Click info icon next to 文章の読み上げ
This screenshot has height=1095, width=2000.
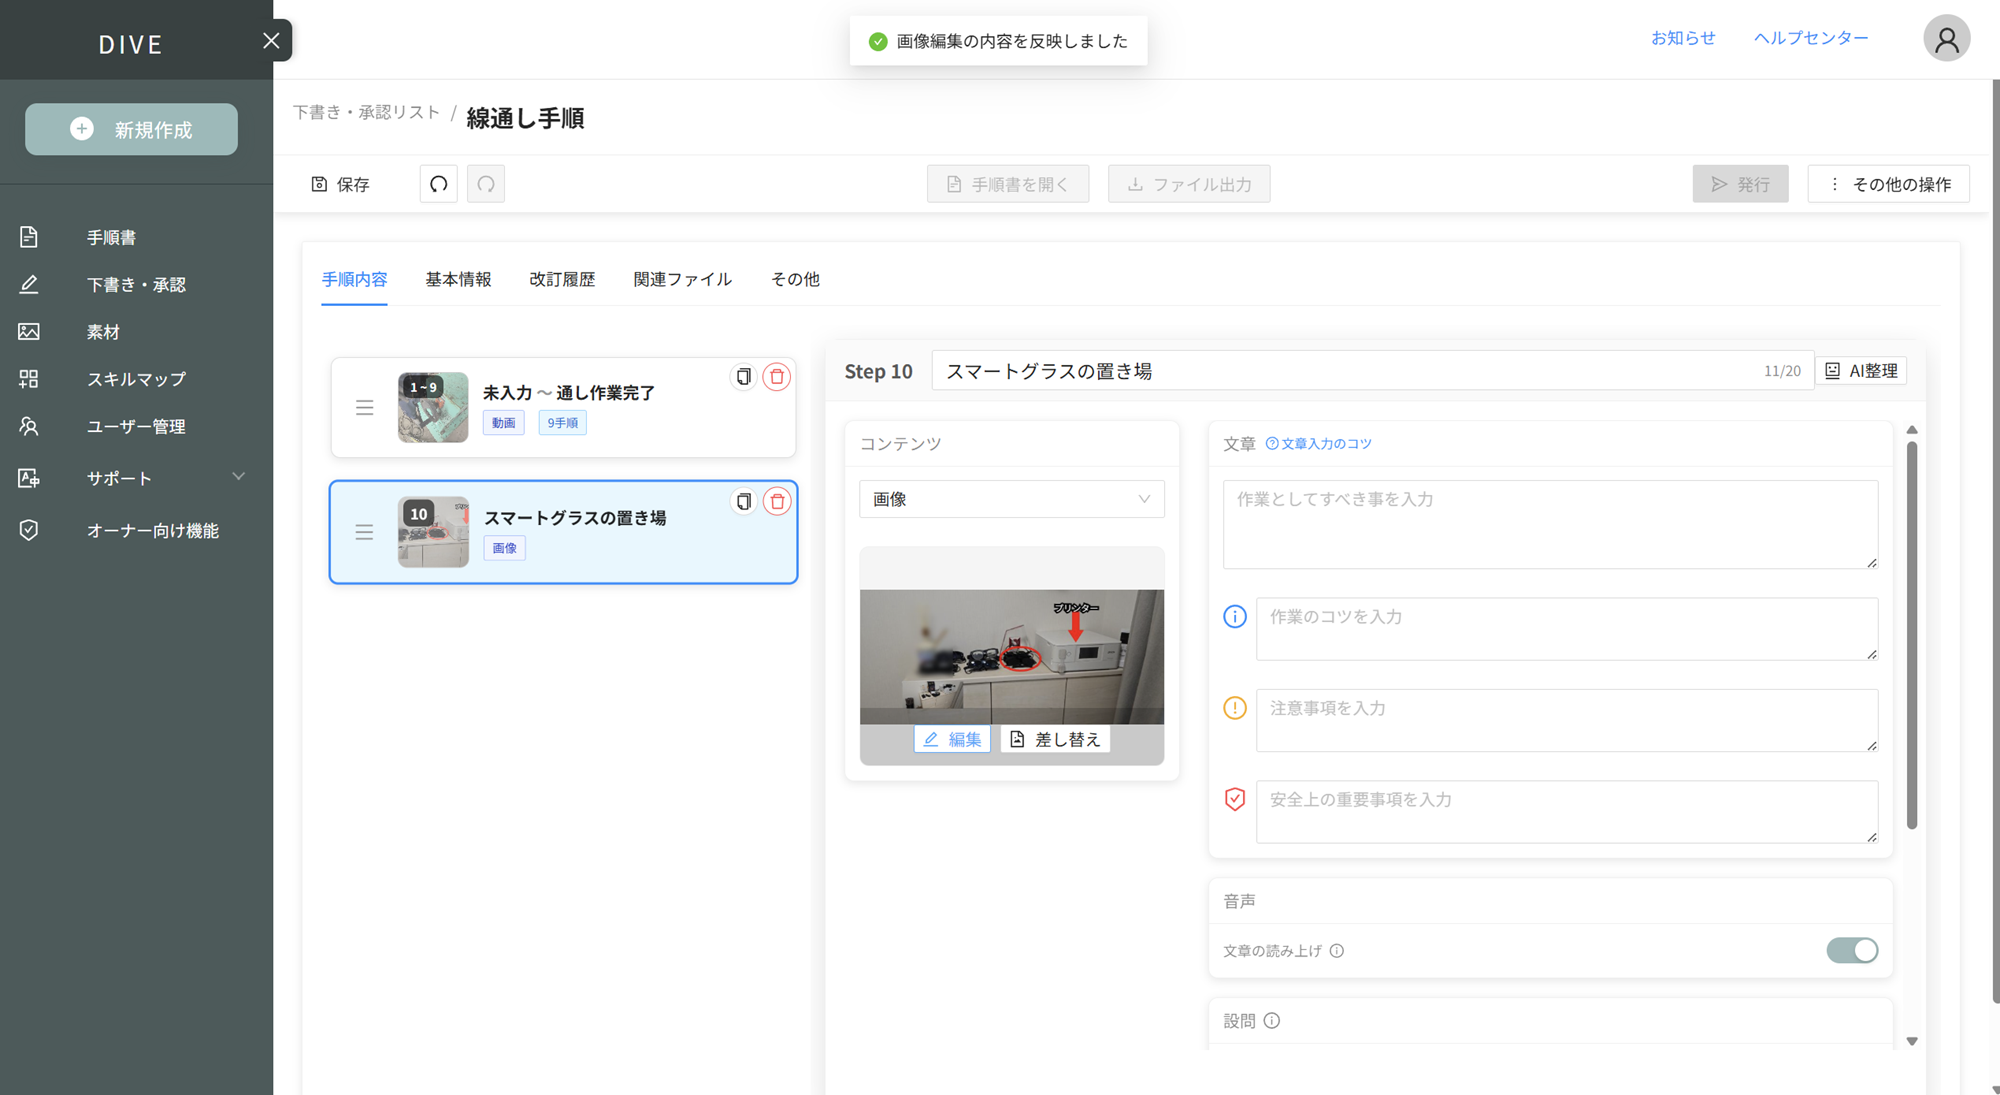(x=1337, y=951)
